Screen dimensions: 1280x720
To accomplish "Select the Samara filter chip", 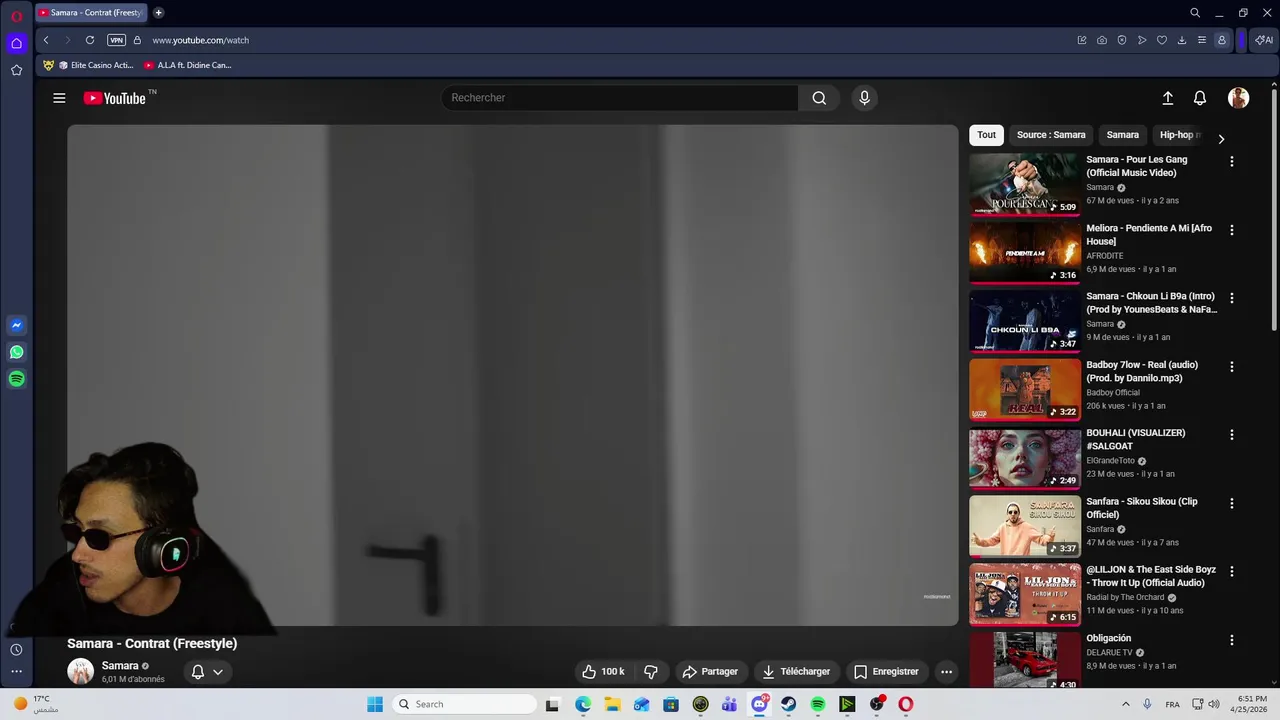I will coord(1122,135).
